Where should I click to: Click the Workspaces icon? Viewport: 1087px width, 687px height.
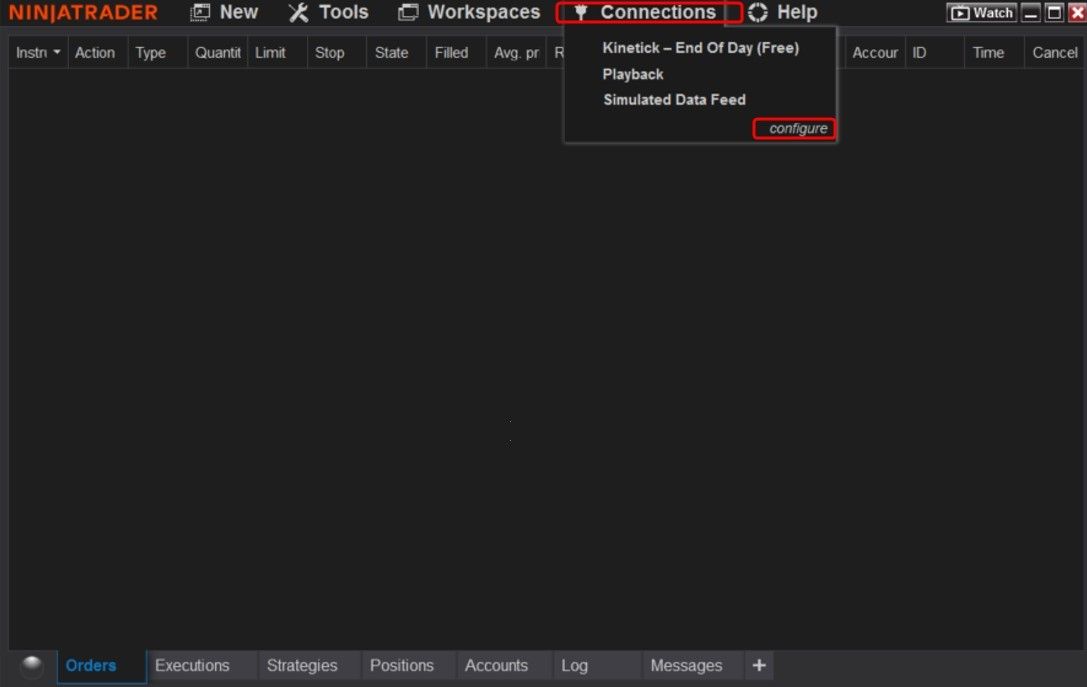(x=408, y=12)
